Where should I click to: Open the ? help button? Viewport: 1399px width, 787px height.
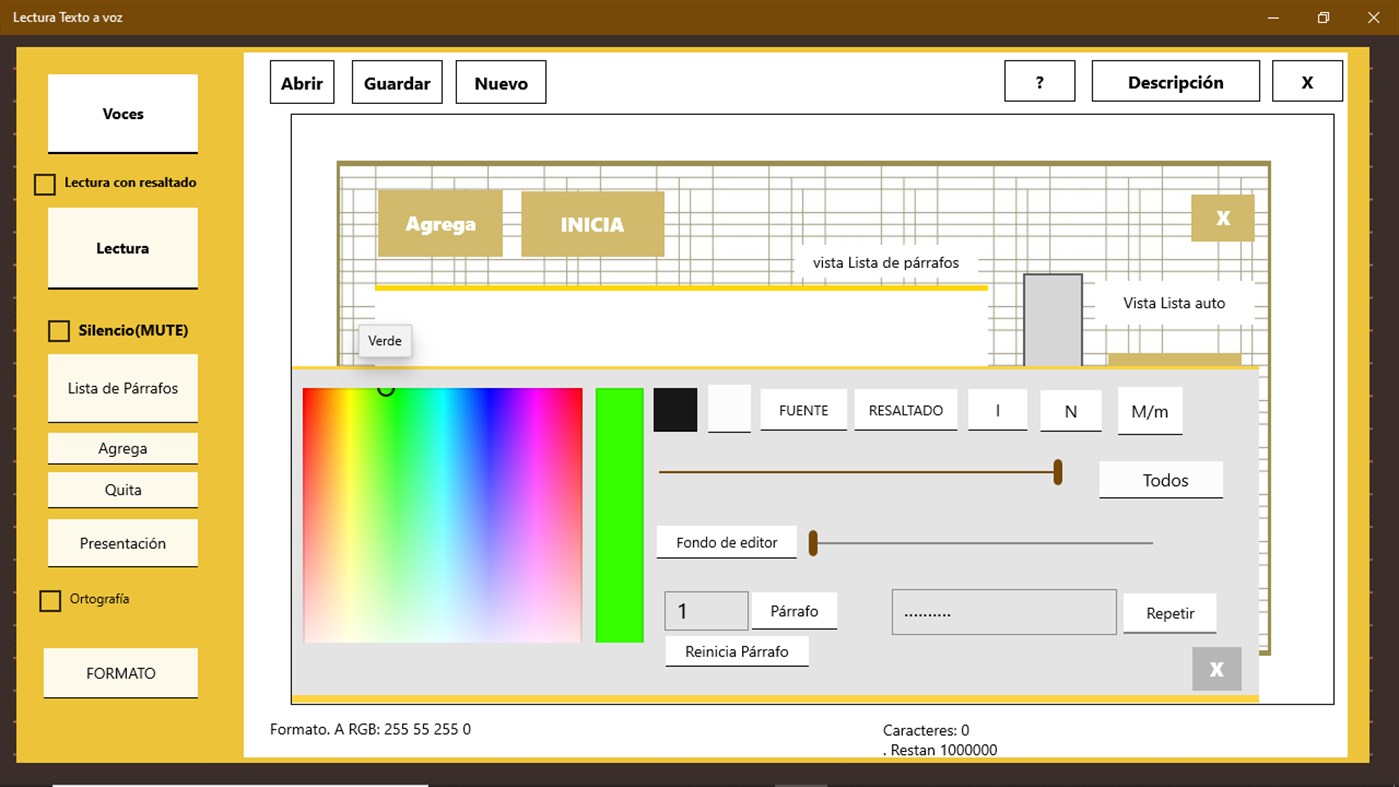pos(1039,81)
